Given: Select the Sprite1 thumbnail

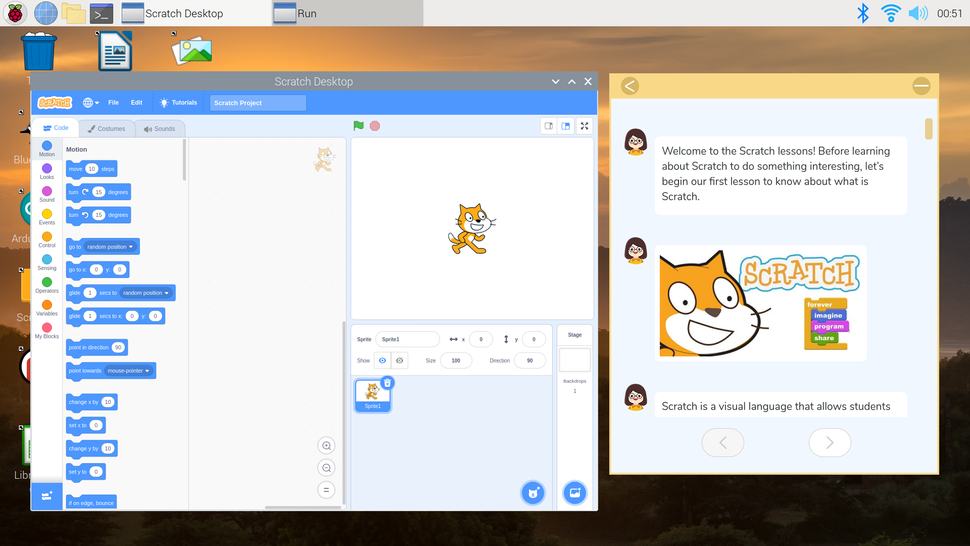Looking at the screenshot, I should click(372, 396).
